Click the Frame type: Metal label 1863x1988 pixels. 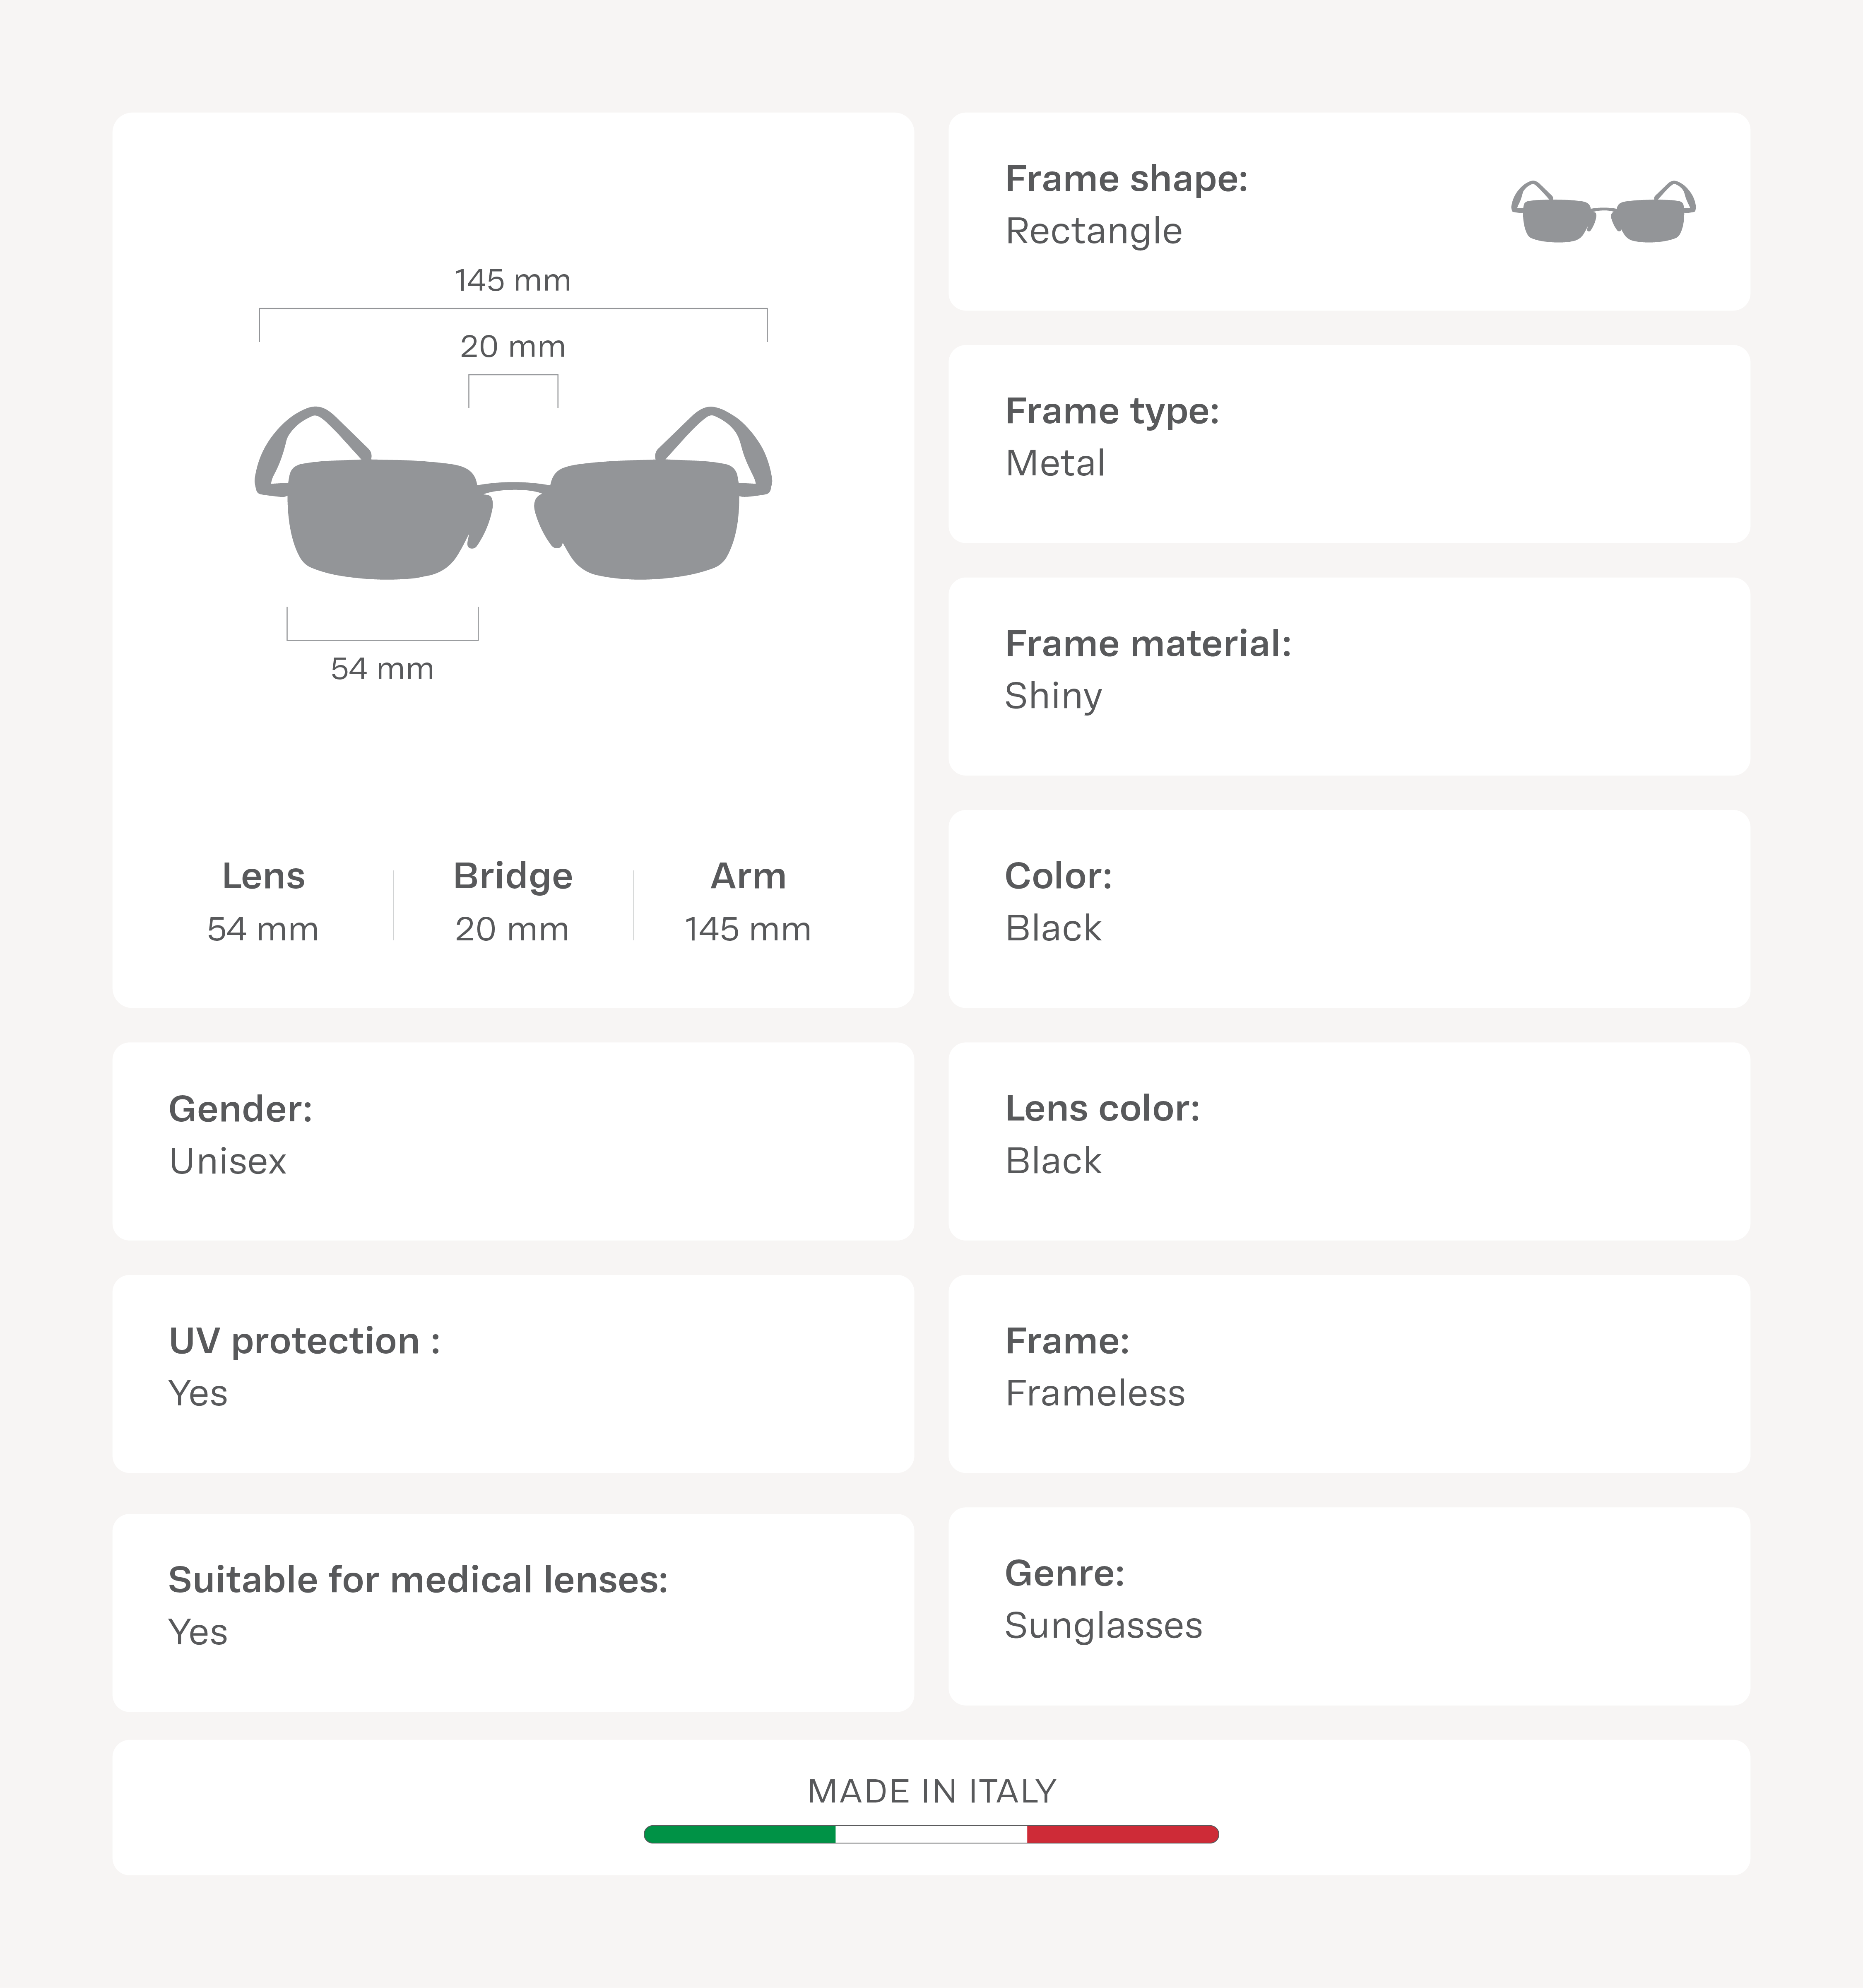tap(1112, 437)
